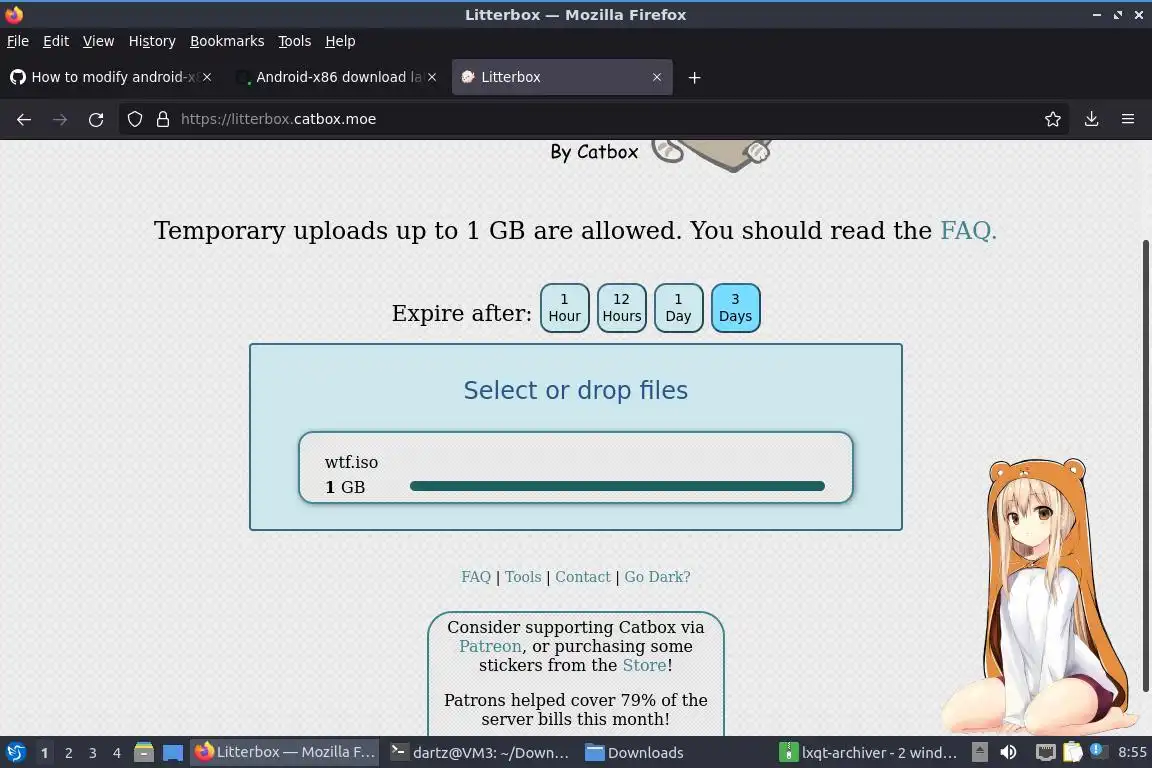Image resolution: width=1152 pixels, height=768 pixels.
Task: Click the wtf.iso file name text
Action: click(x=351, y=462)
